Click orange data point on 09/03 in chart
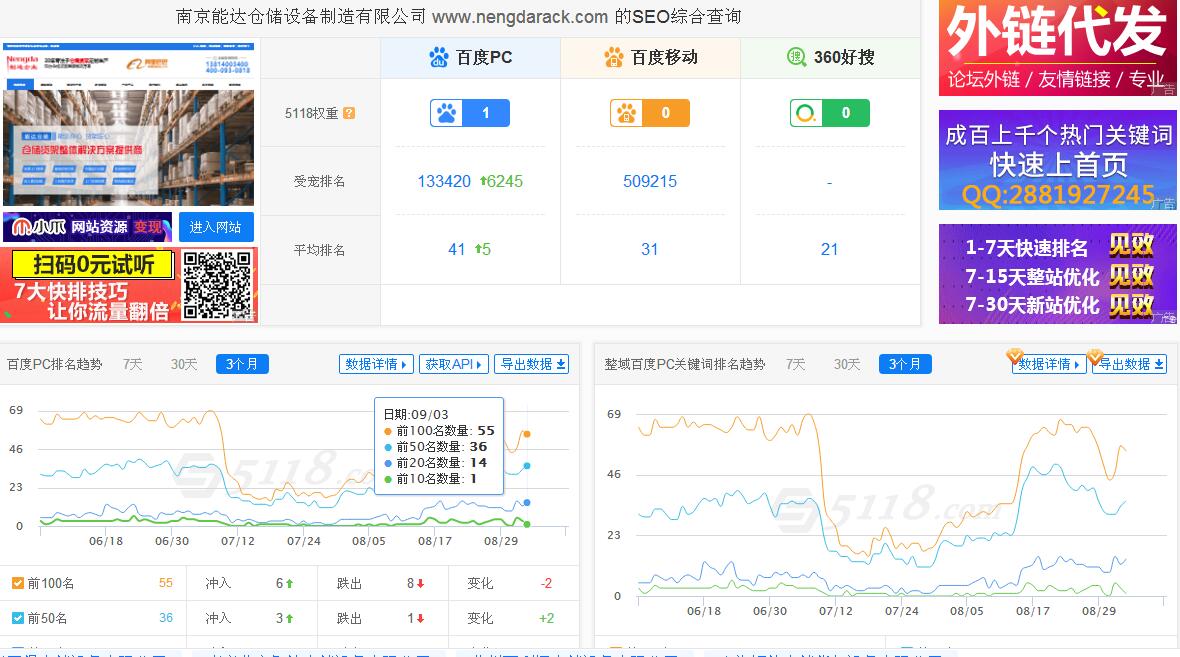The height and width of the screenshot is (657, 1180). (x=527, y=434)
